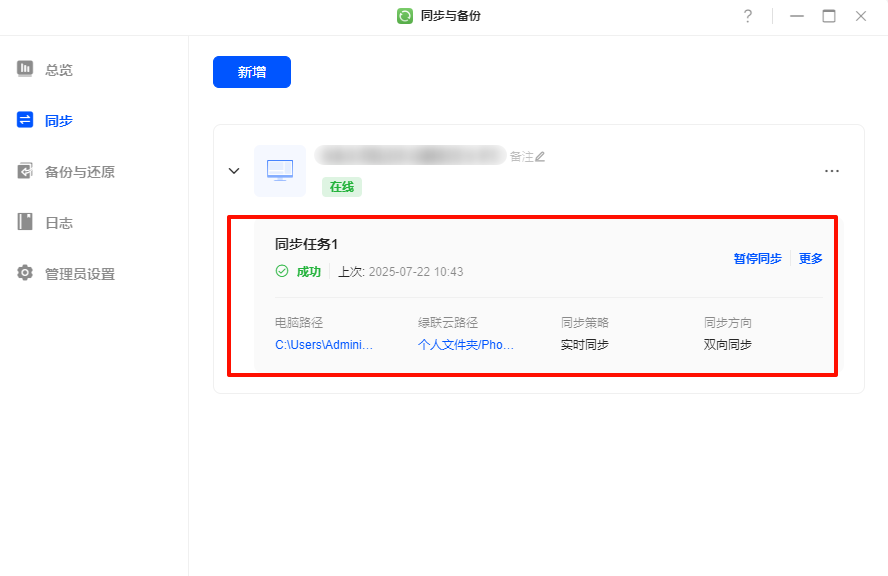Image resolution: width=888 pixels, height=576 pixels.
Task: Click the green 成功 checkmark status icon
Action: point(282,271)
